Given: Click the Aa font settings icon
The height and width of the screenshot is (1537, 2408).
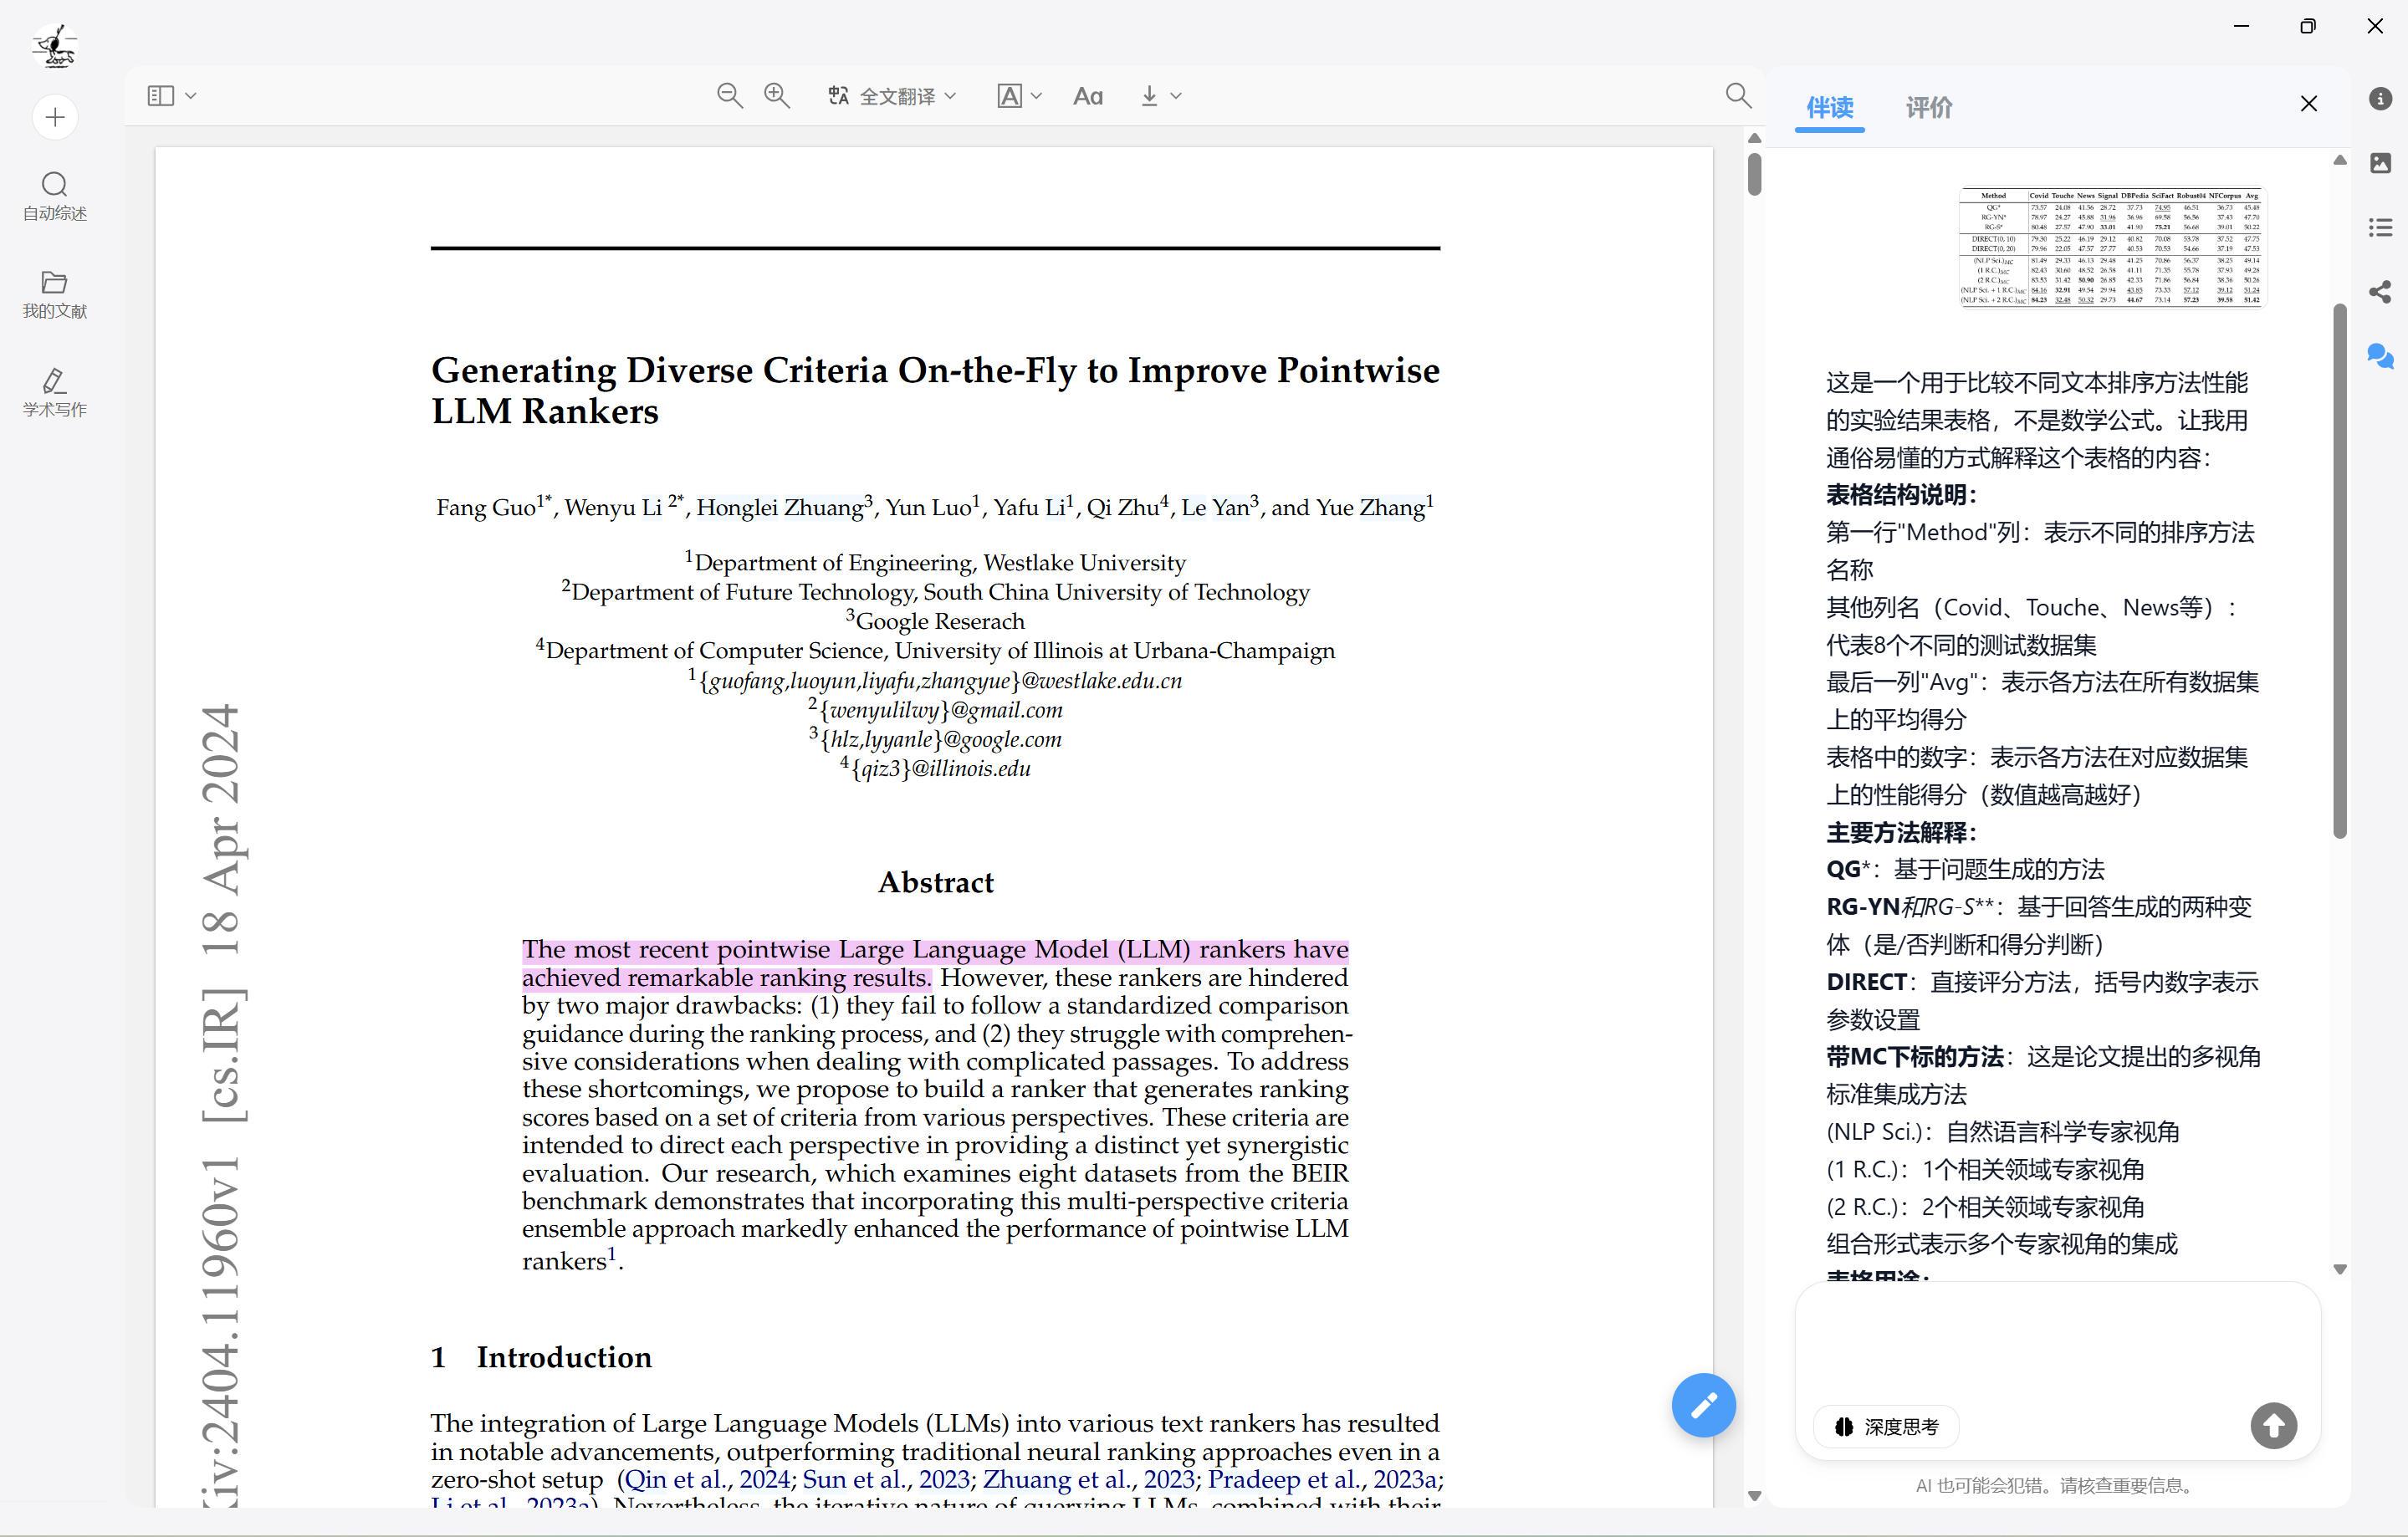Looking at the screenshot, I should point(1087,96).
